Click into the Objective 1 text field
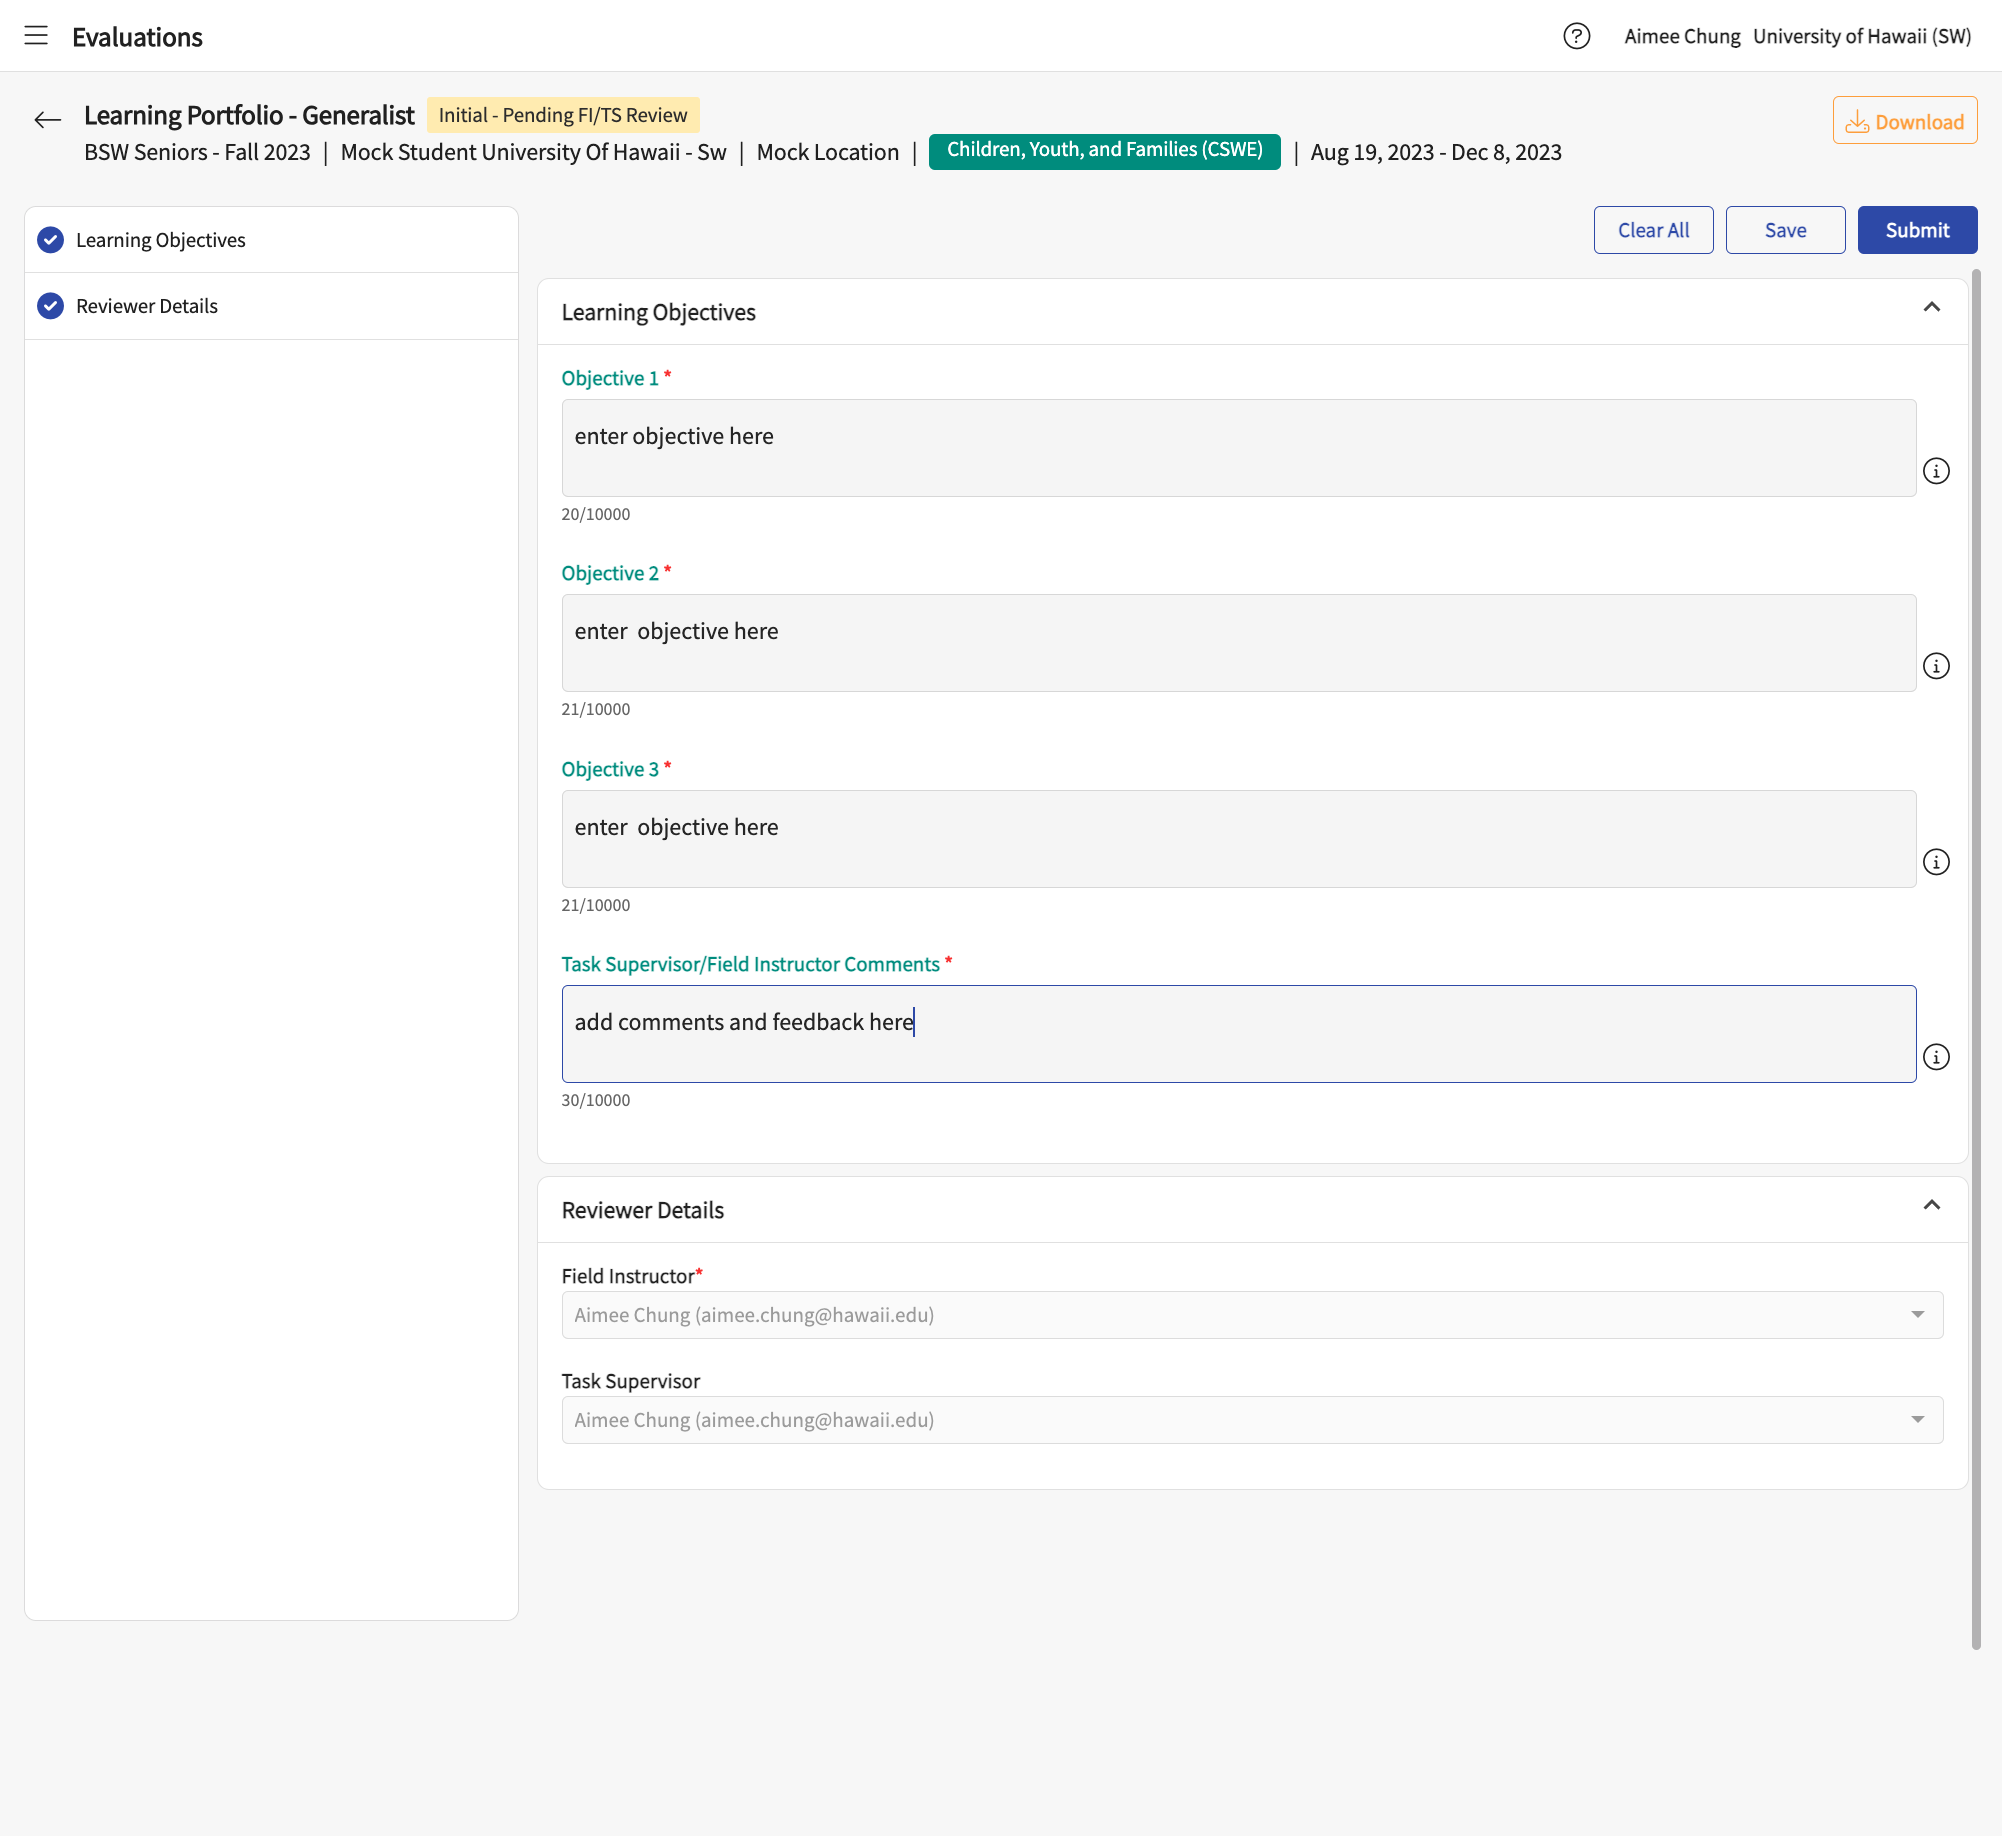 pyautogui.click(x=1238, y=448)
